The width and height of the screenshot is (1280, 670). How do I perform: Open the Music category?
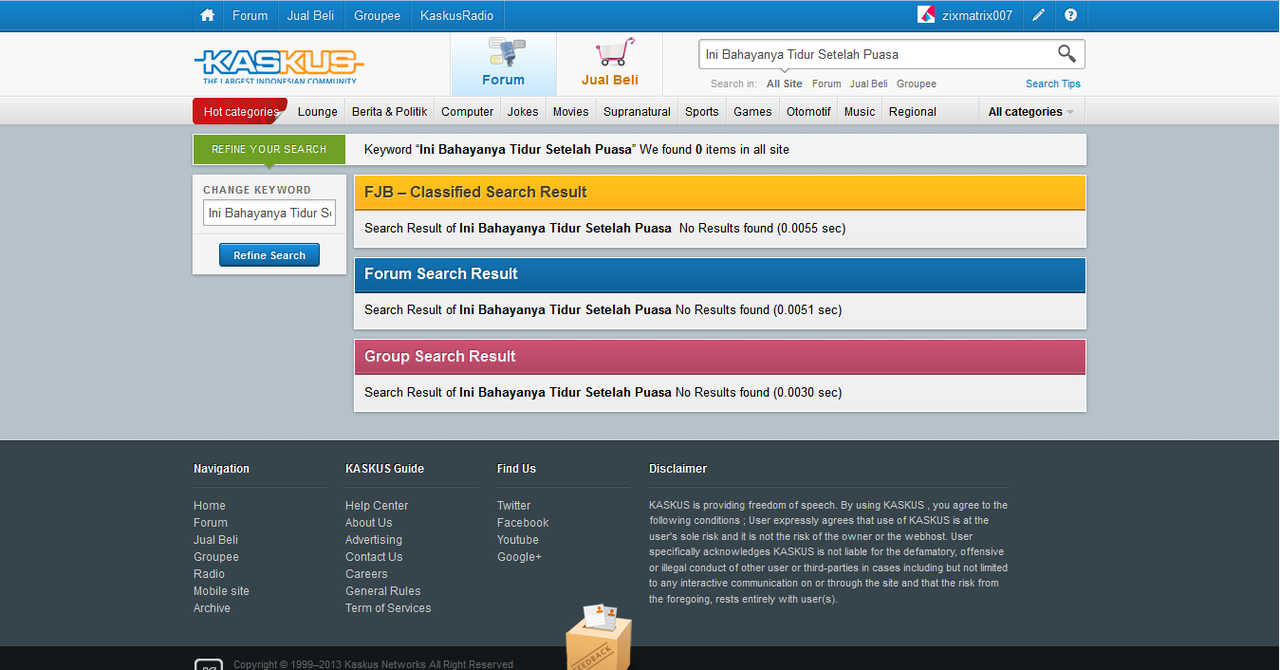pos(860,112)
